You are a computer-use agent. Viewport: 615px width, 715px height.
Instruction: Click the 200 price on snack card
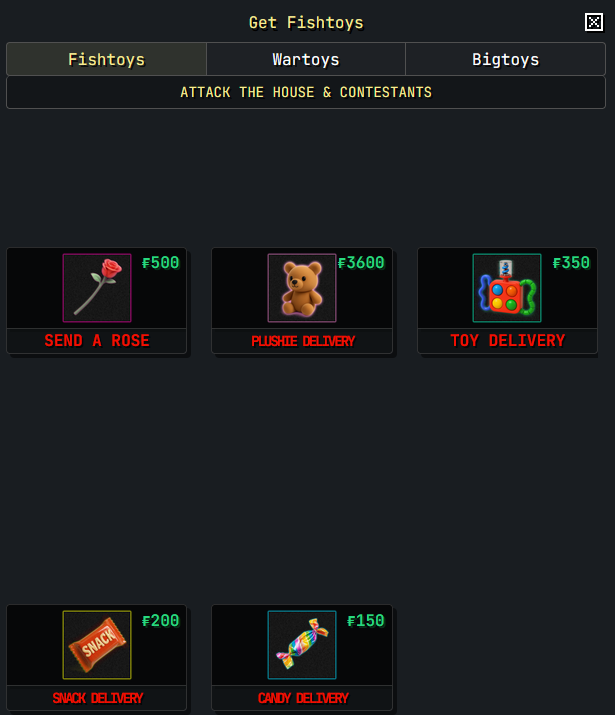tap(160, 621)
